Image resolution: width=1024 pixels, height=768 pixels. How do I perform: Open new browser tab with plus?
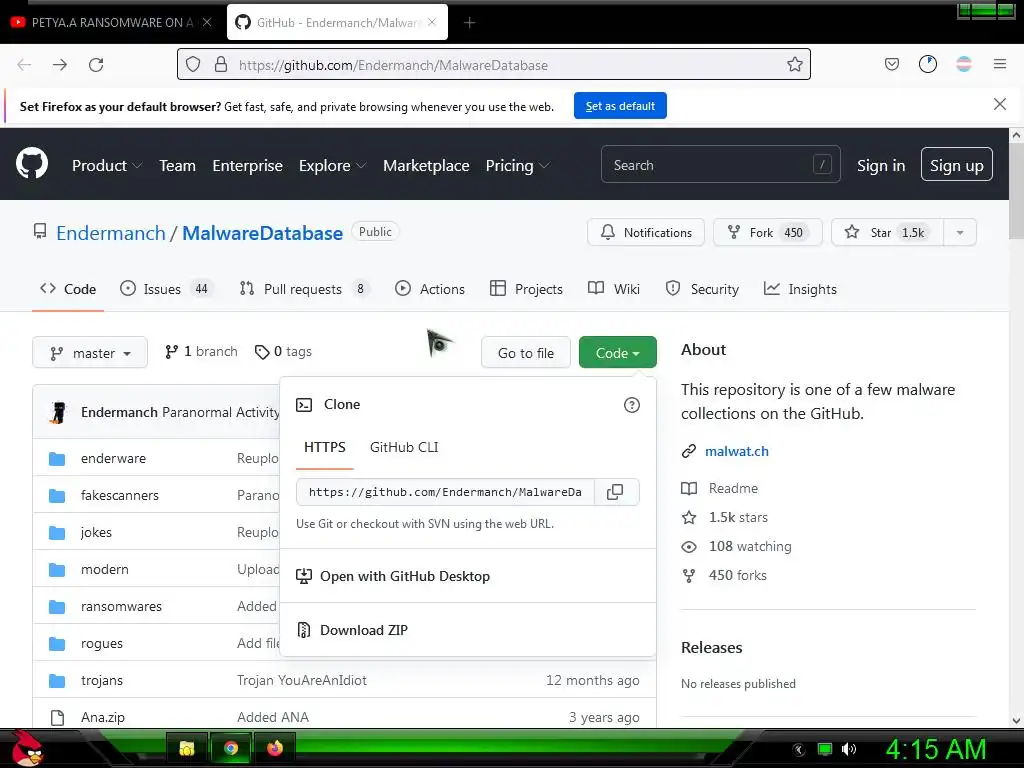[x=469, y=23]
